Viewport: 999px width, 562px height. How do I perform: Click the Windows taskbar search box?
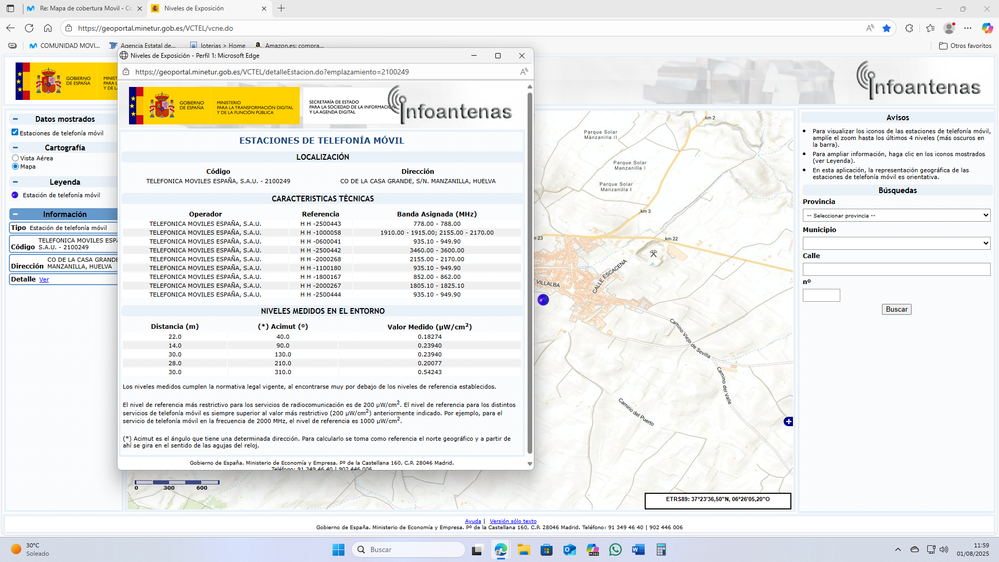pos(408,549)
